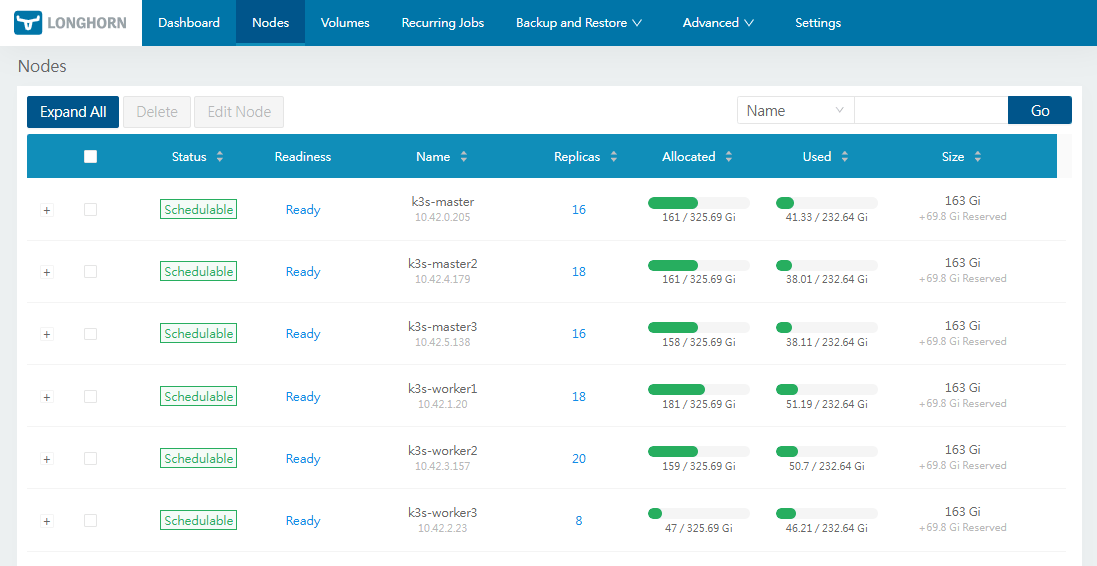
Task: Click the Ready status for k3s-master2
Action: [x=303, y=271]
